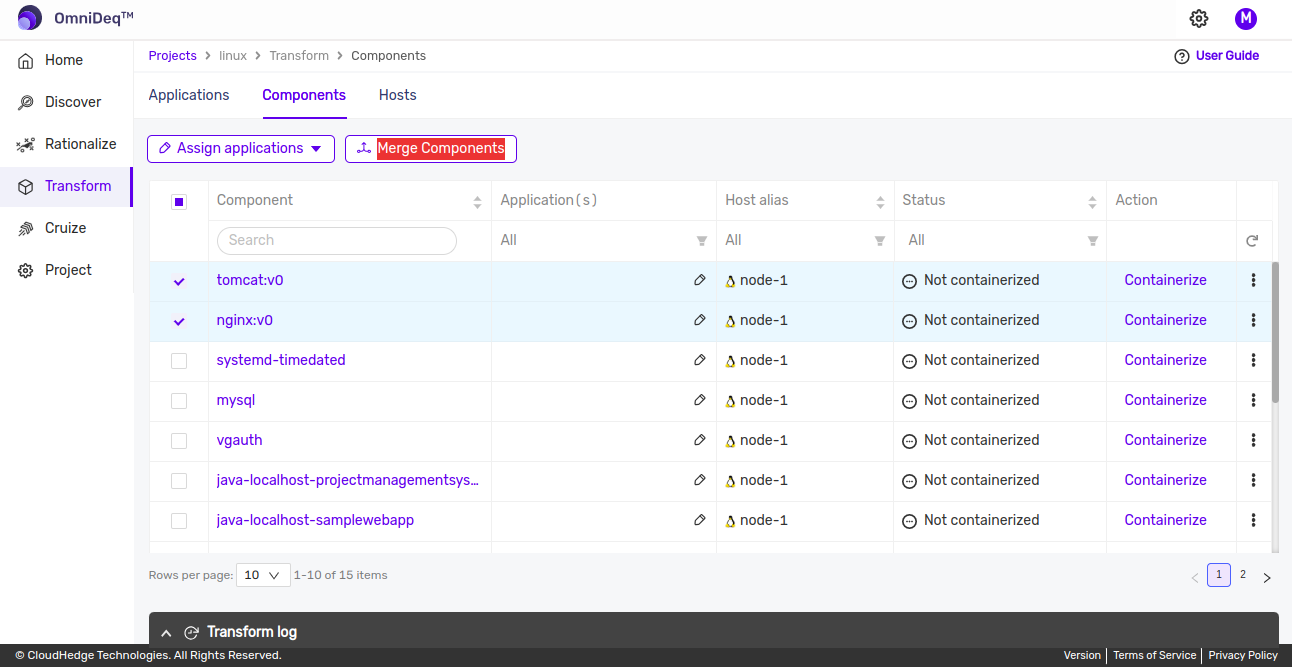Check the systemd-timedated row checkbox
The width and height of the screenshot is (1292, 667).
(179, 361)
